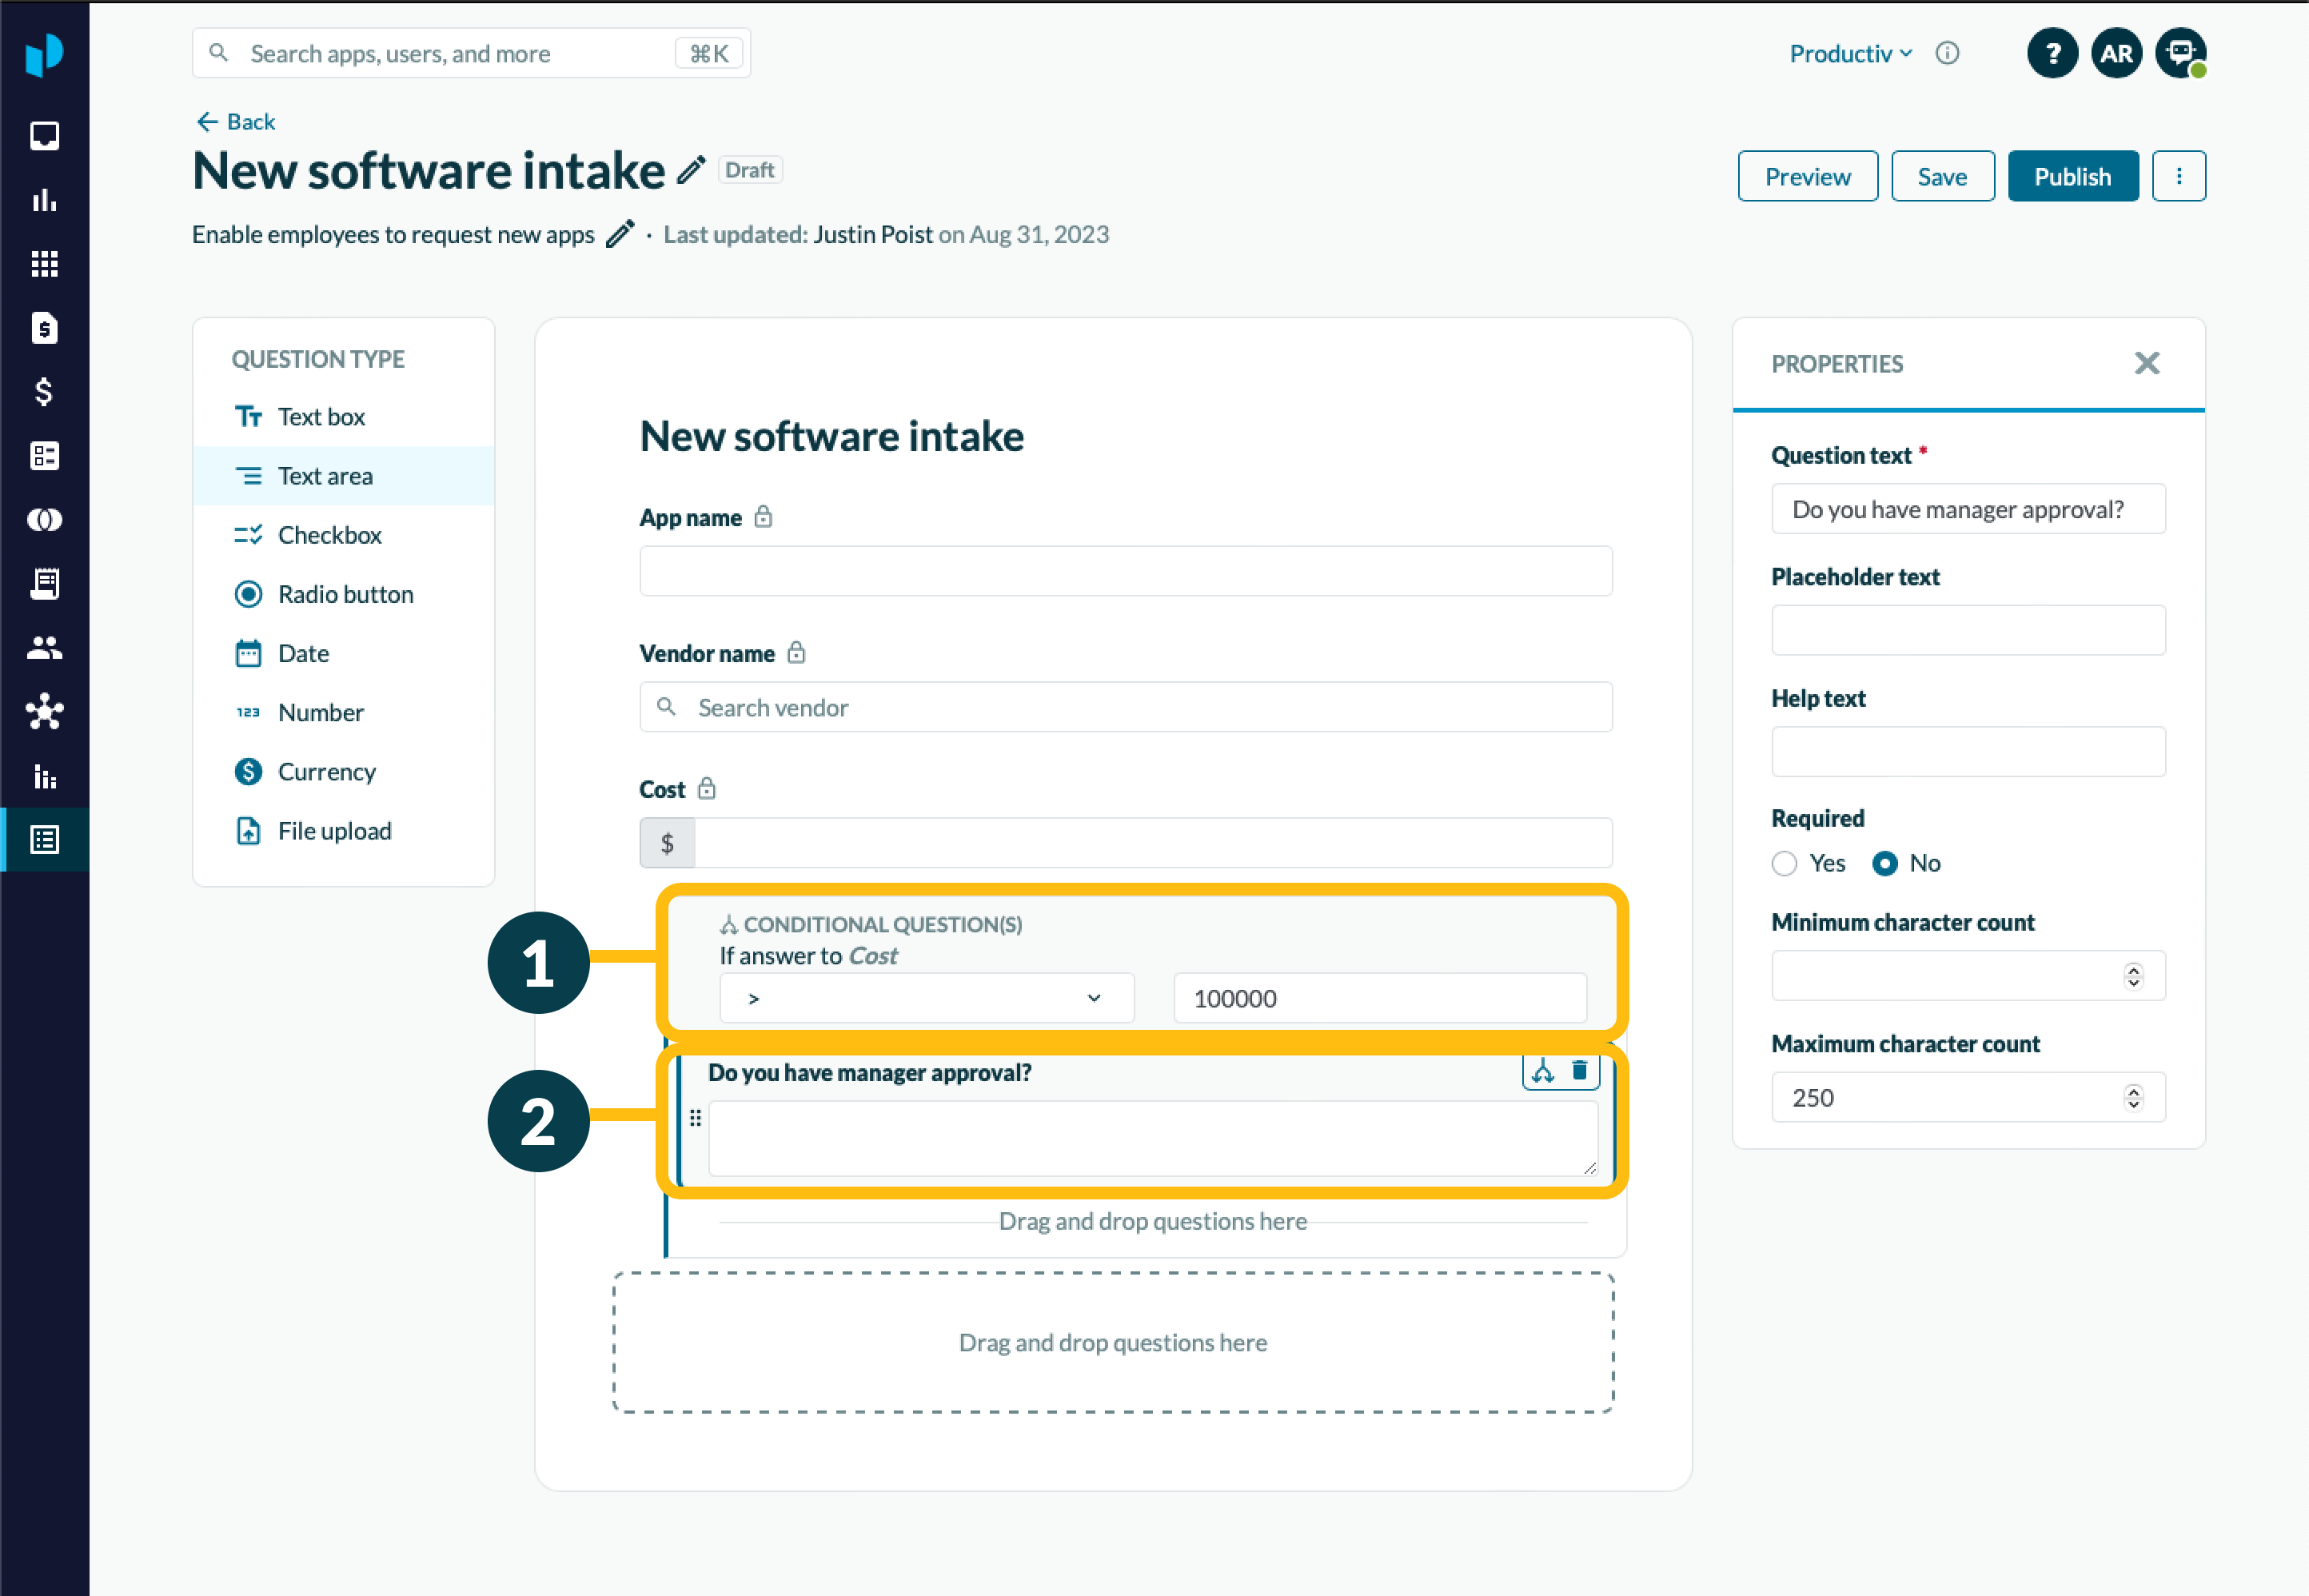Open the three-dot more options menu

2178,177
